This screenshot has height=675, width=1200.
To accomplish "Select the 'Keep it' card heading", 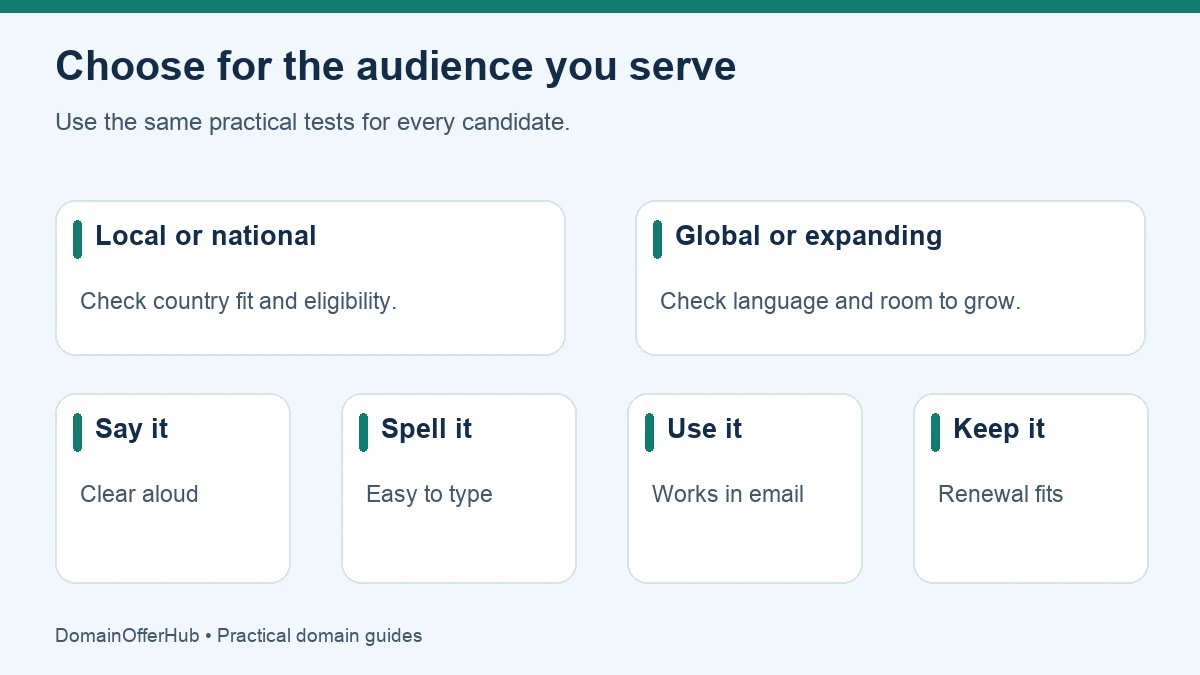I will coord(999,429).
